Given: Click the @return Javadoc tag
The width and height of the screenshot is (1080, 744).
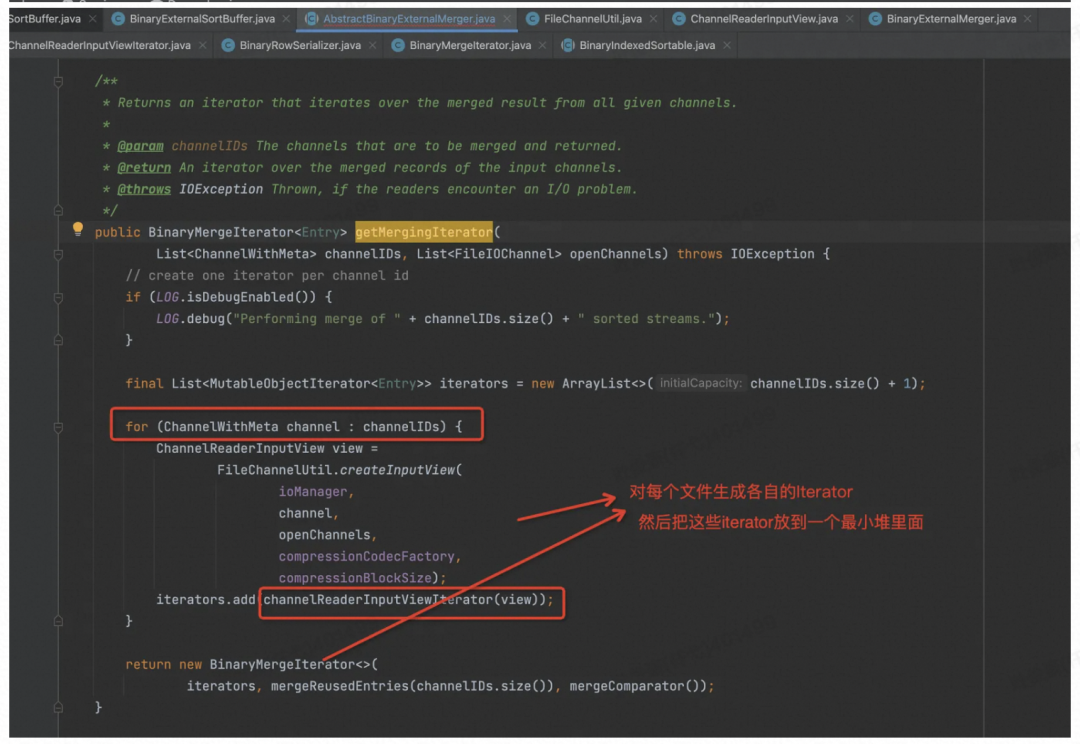Looking at the screenshot, I should 144,167.
